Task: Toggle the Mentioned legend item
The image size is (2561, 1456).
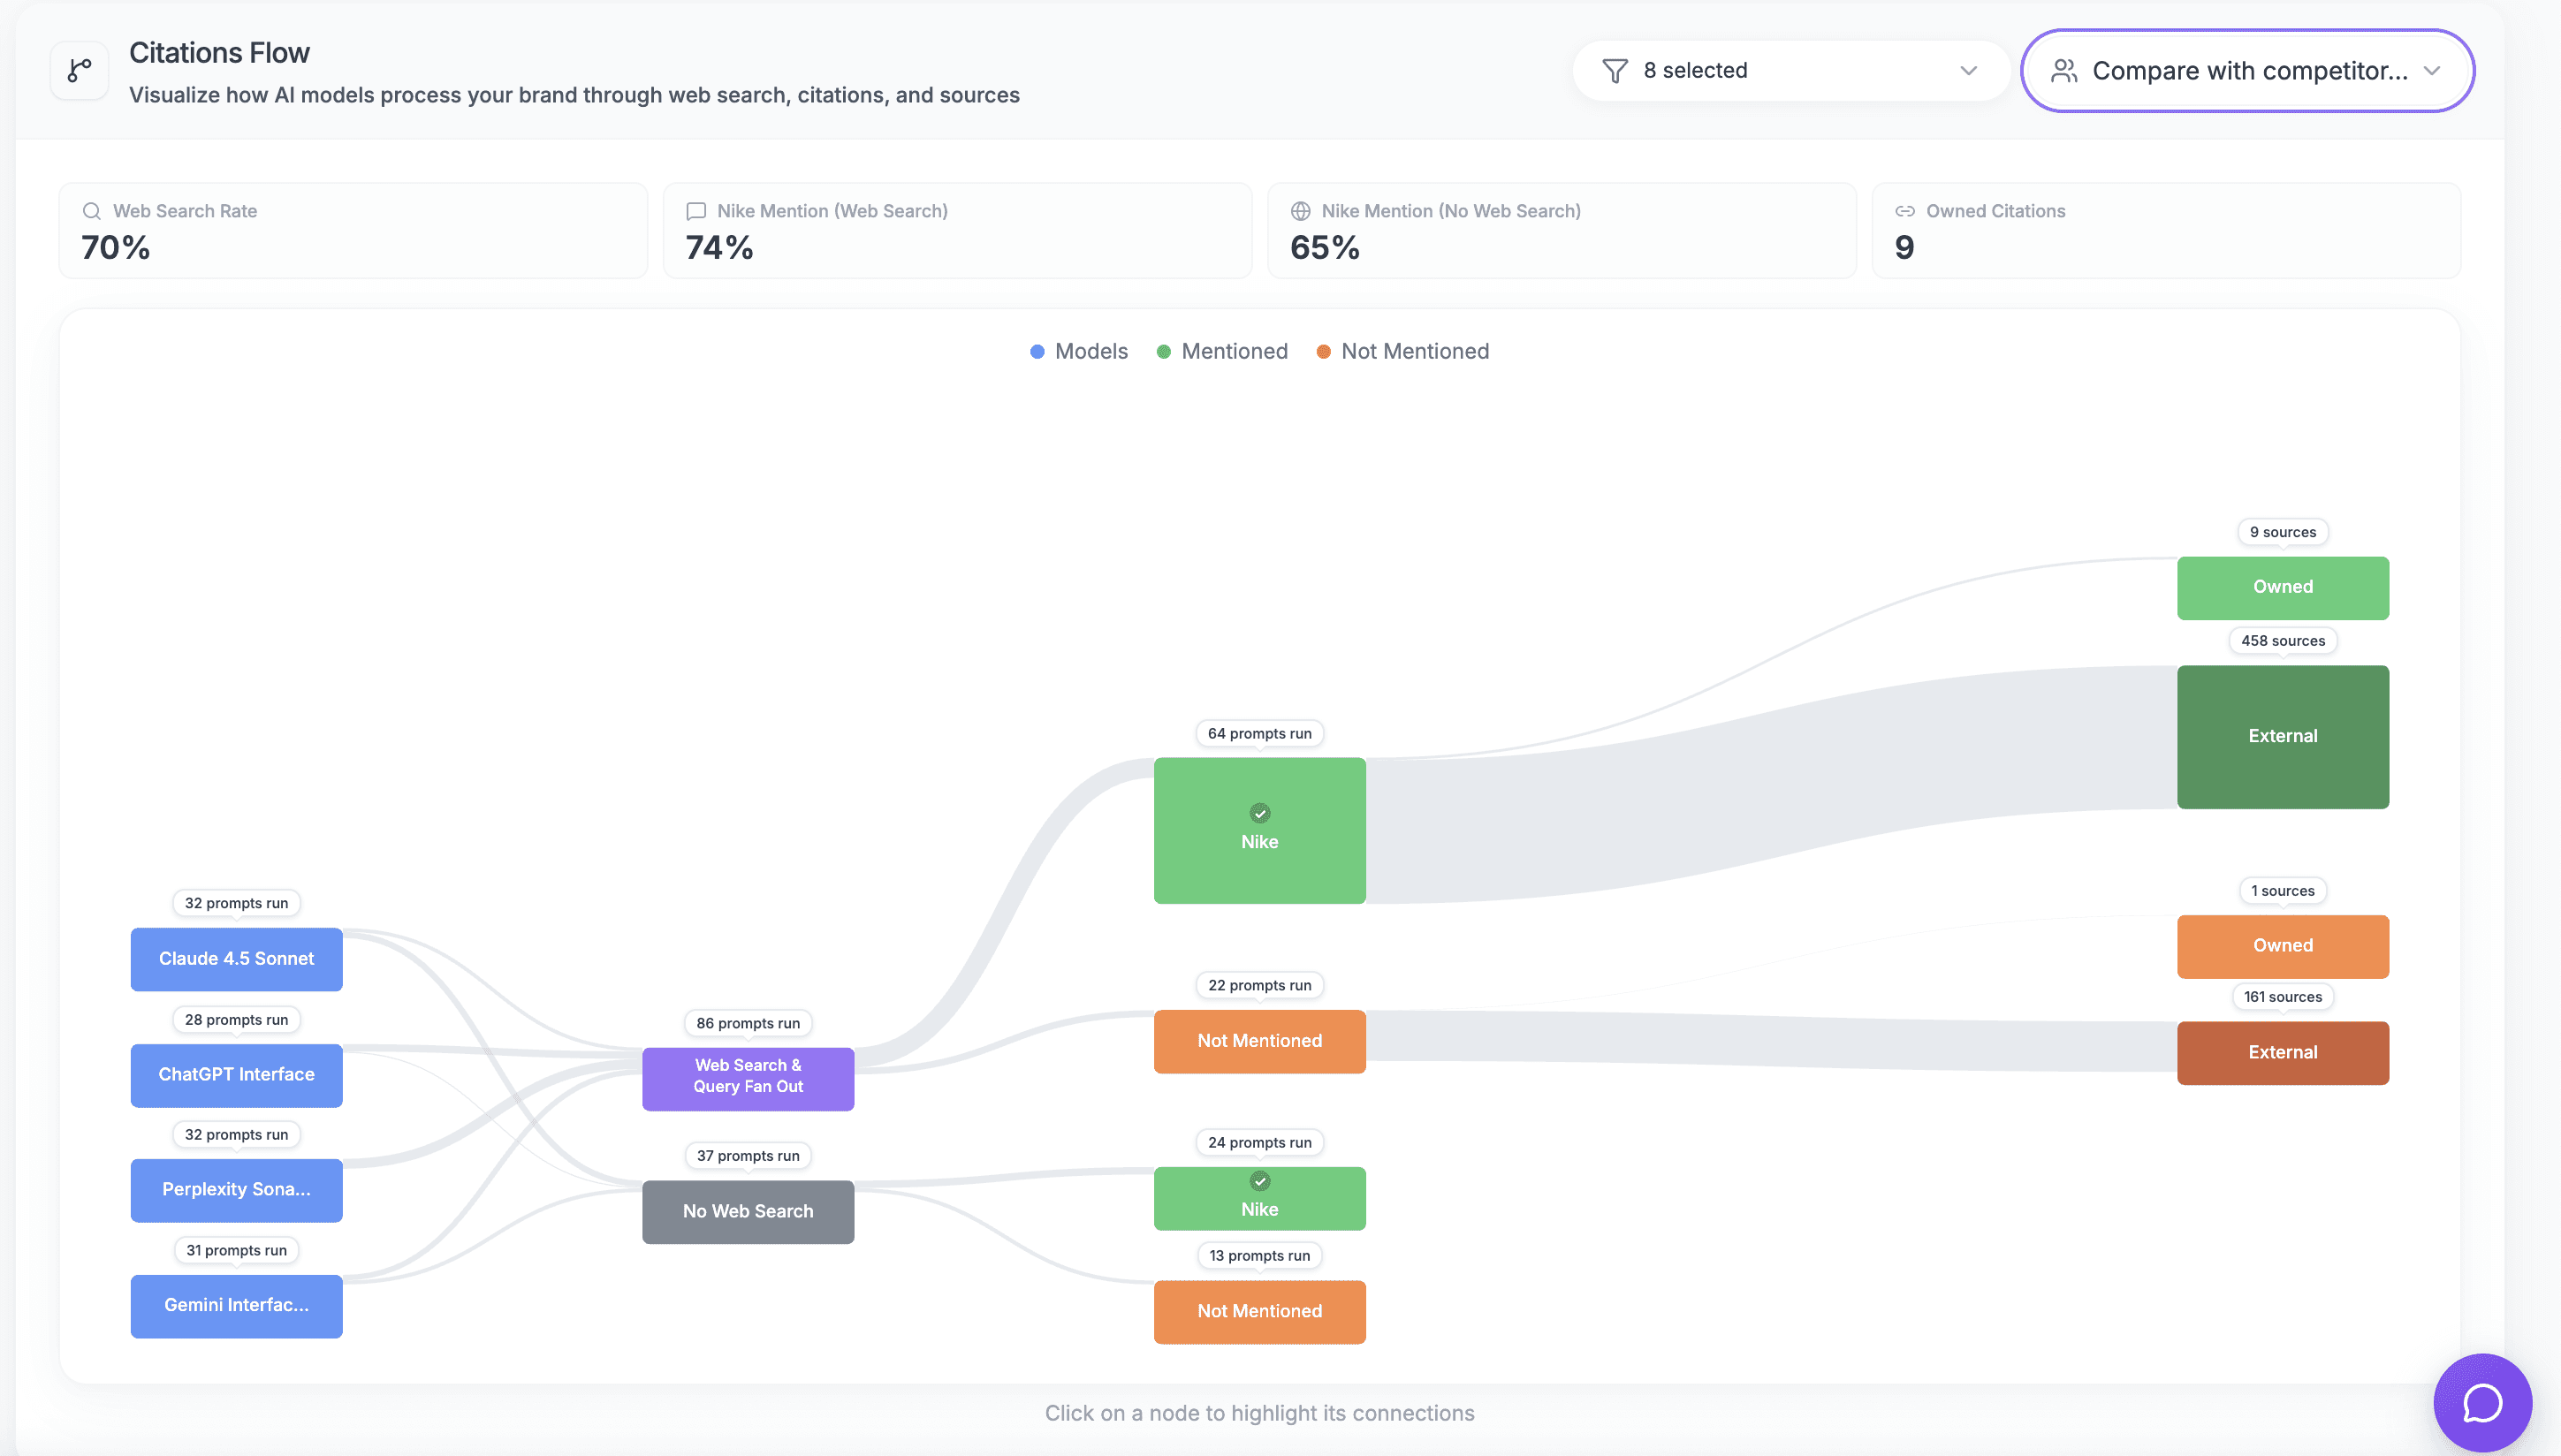Action: pyautogui.click(x=1222, y=351)
